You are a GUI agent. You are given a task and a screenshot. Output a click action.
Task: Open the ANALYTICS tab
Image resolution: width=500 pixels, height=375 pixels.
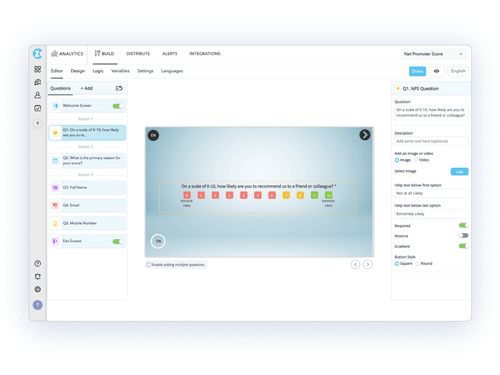[x=67, y=54]
